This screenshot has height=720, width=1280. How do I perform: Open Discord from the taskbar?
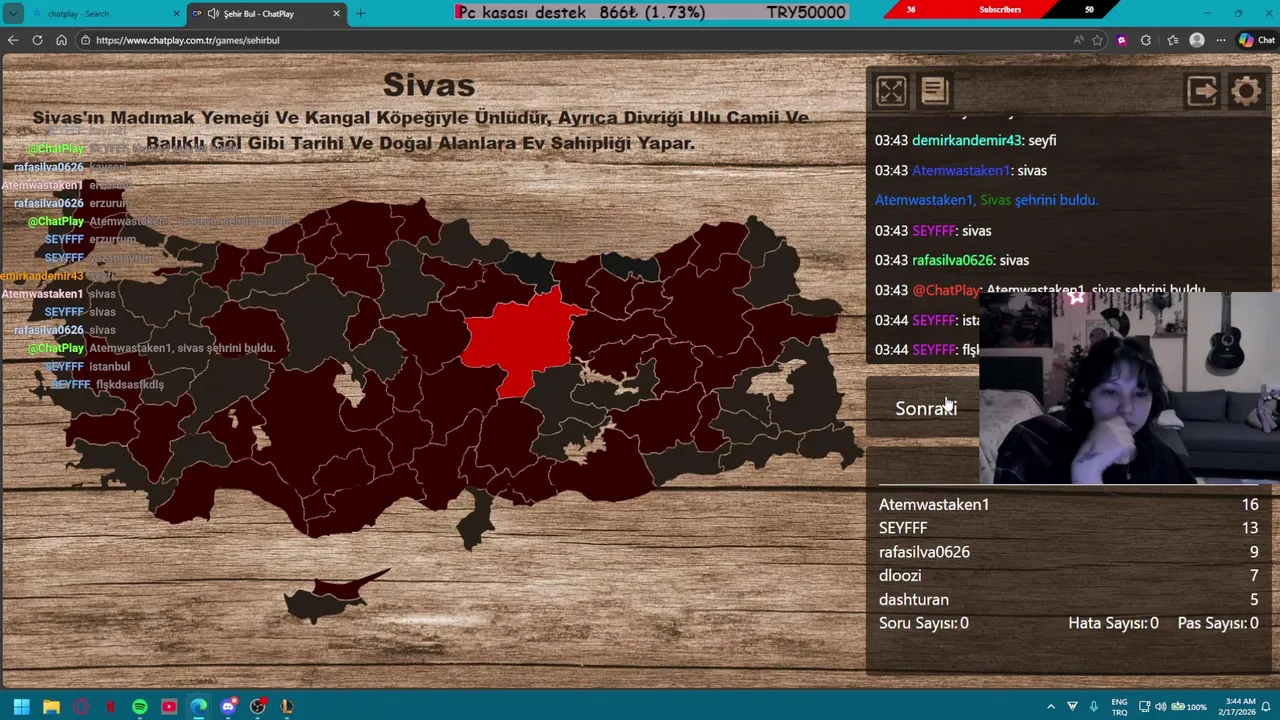click(x=228, y=706)
